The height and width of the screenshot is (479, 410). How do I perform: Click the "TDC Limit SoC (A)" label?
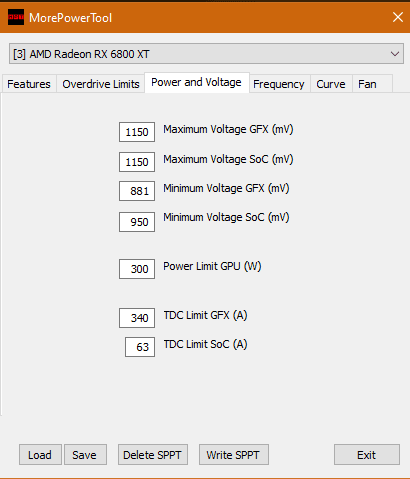[x=205, y=344]
